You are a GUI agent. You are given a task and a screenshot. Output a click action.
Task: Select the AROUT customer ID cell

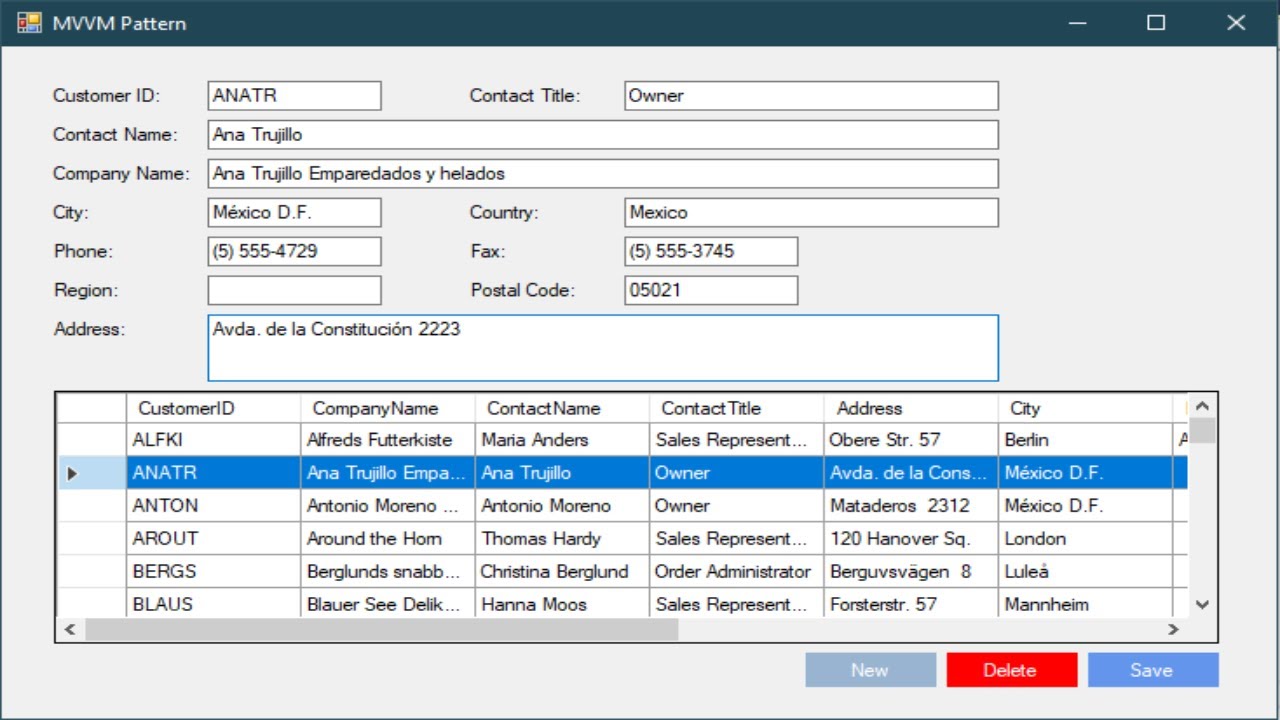pyautogui.click(x=213, y=539)
